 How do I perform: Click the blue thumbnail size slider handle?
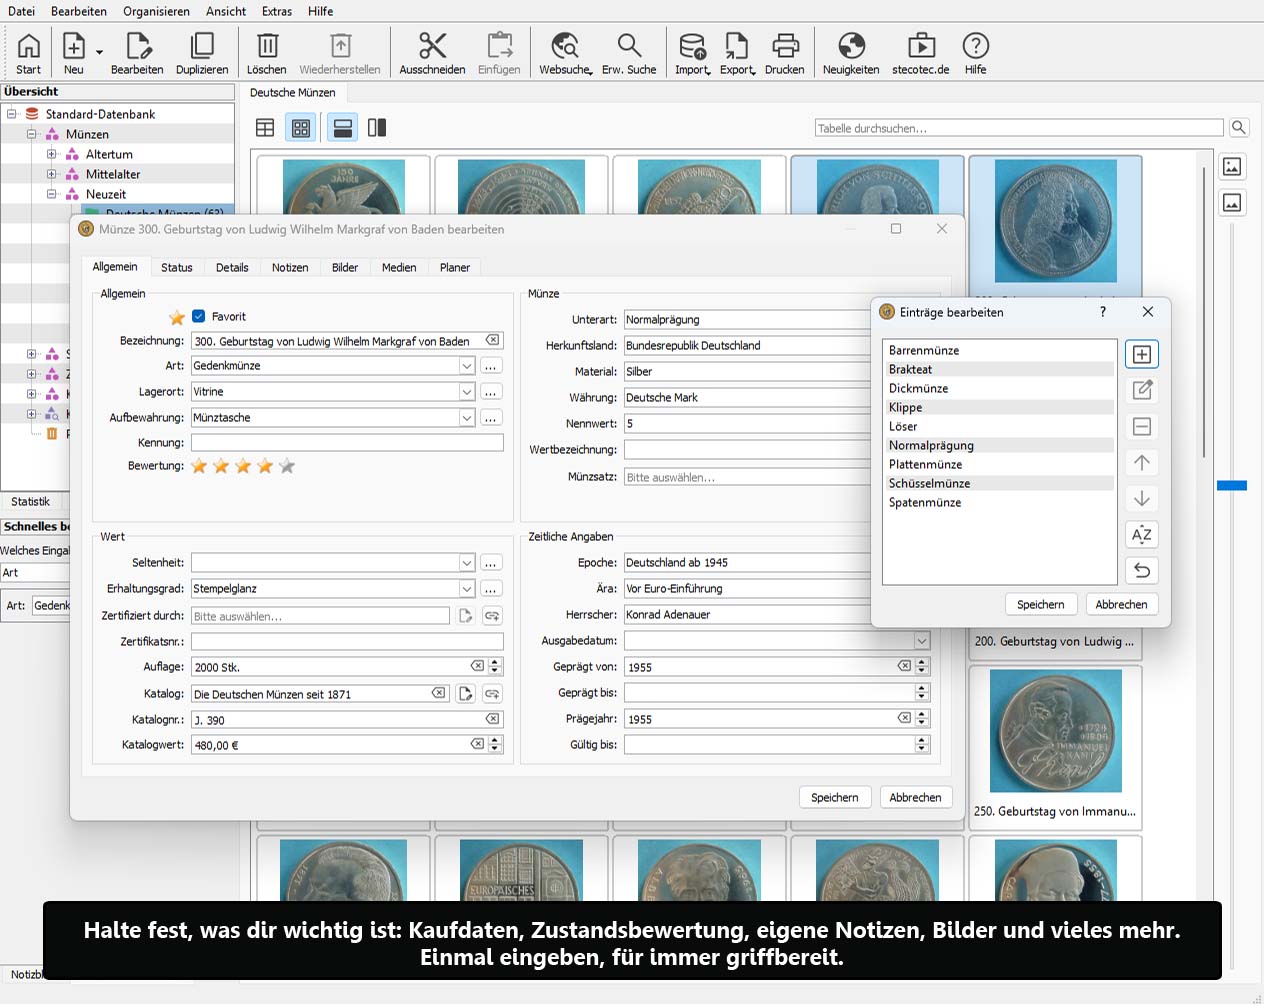(x=1231, y=485)
